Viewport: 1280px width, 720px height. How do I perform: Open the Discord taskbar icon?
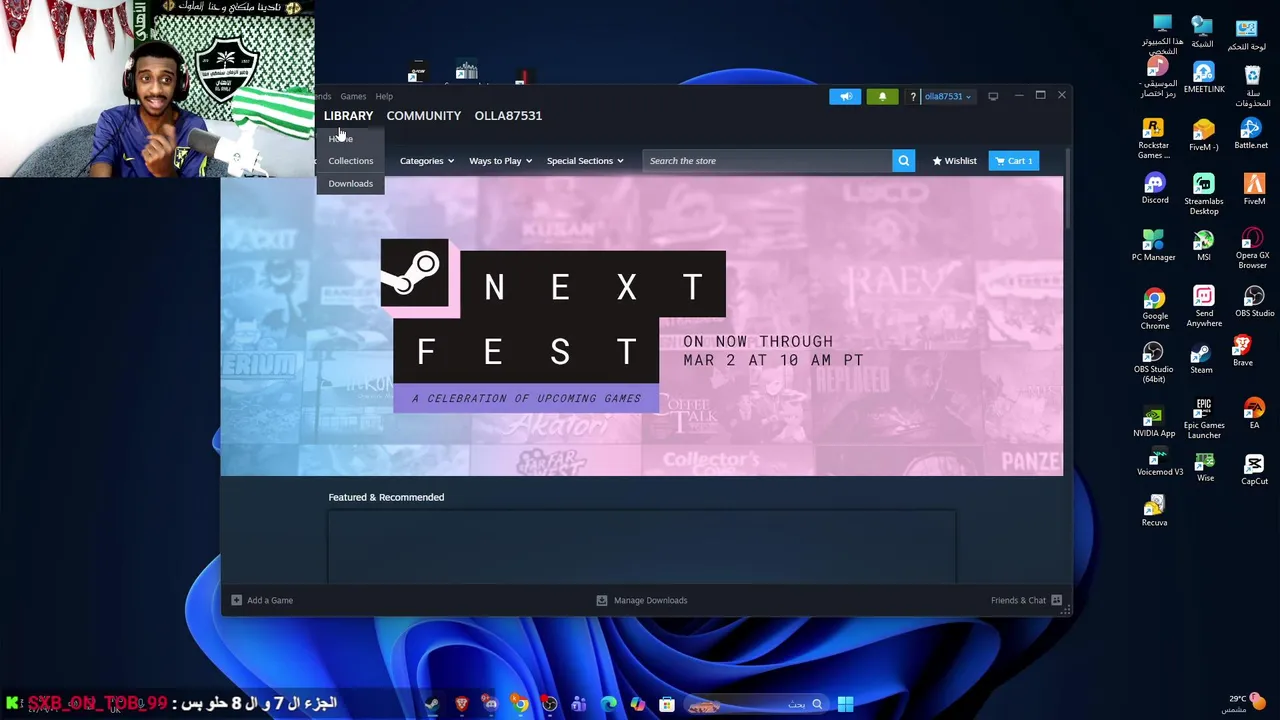tap(490, 704)
